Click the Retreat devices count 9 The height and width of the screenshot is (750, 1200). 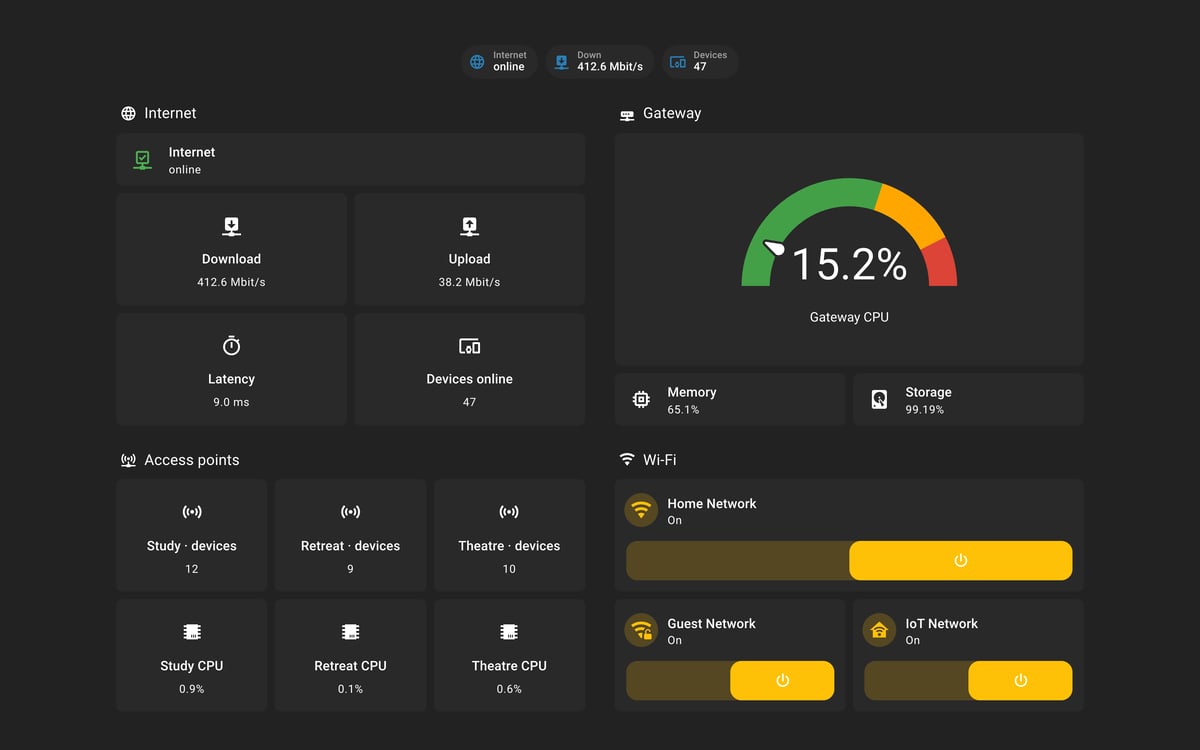point(350,569)
